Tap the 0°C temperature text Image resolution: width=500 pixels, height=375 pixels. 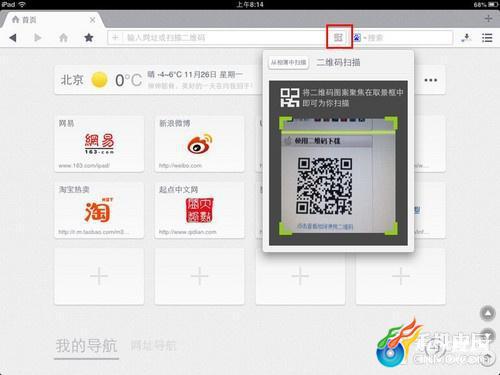(128, 80)
